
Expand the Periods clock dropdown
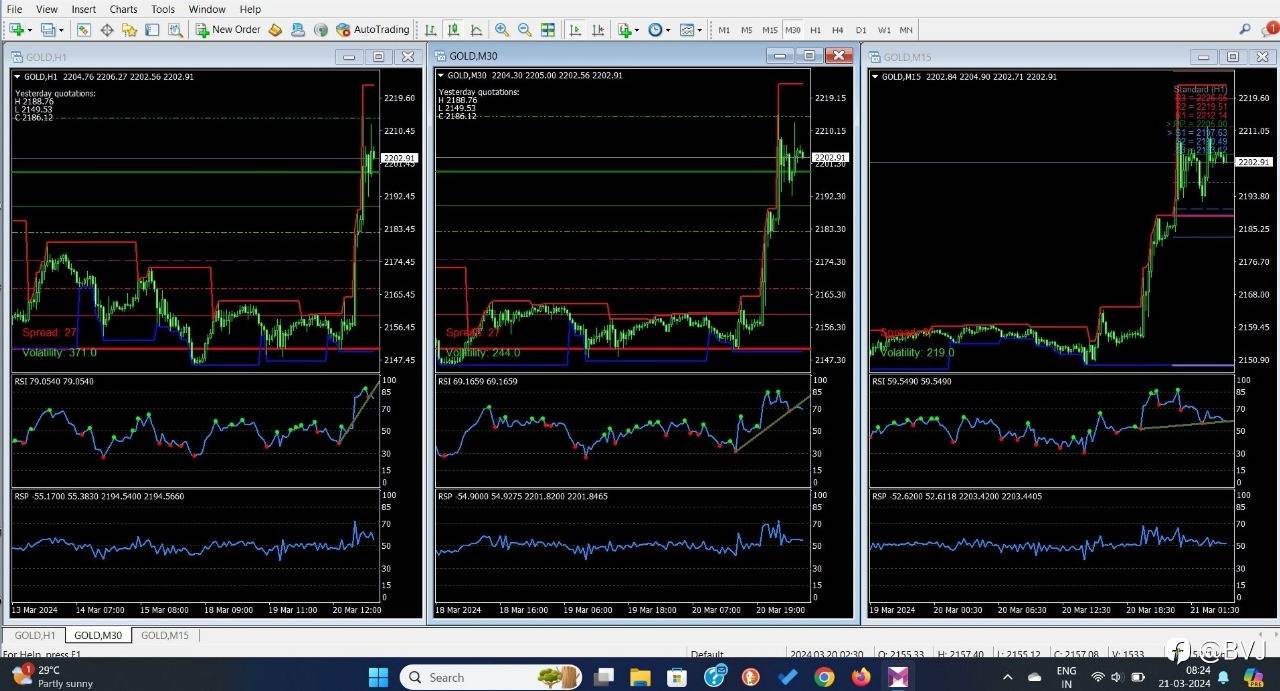click(669, 30)
